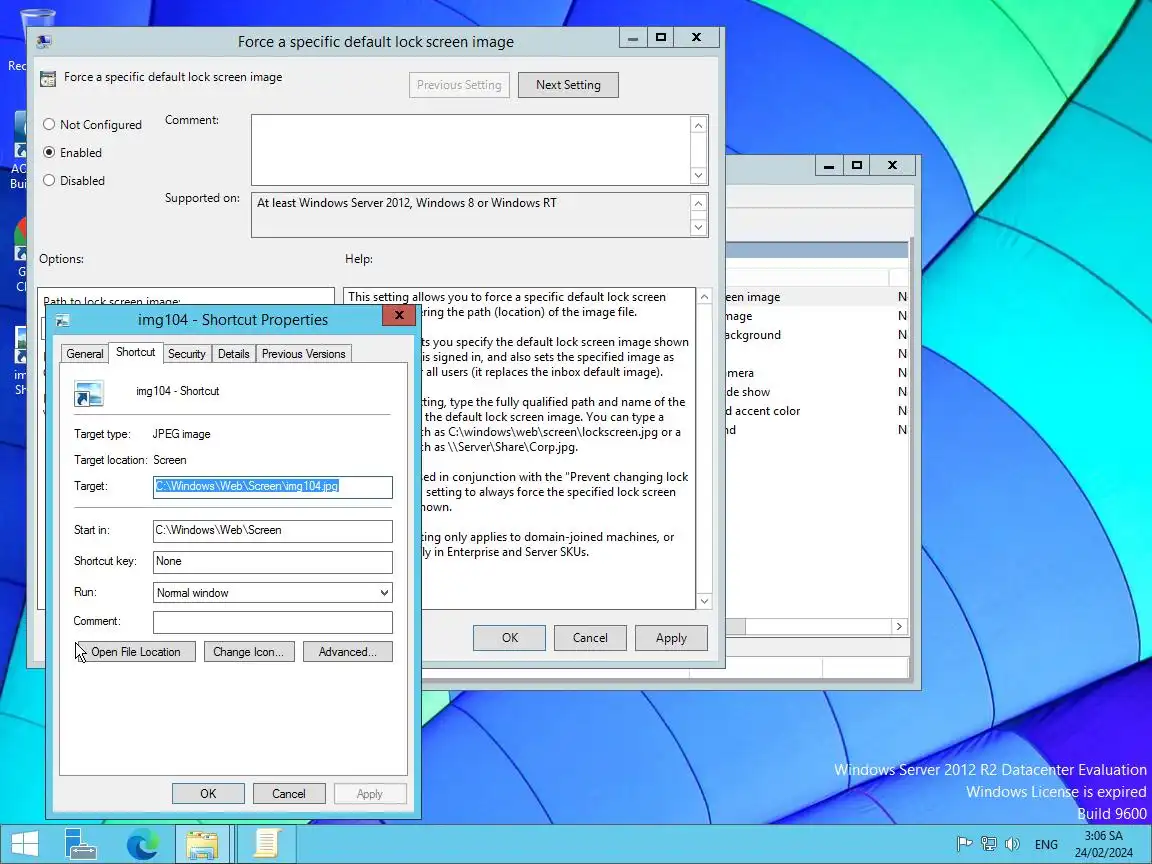Select the 'een image' row in background window
1152x864 pixels.
click(816, 297)
